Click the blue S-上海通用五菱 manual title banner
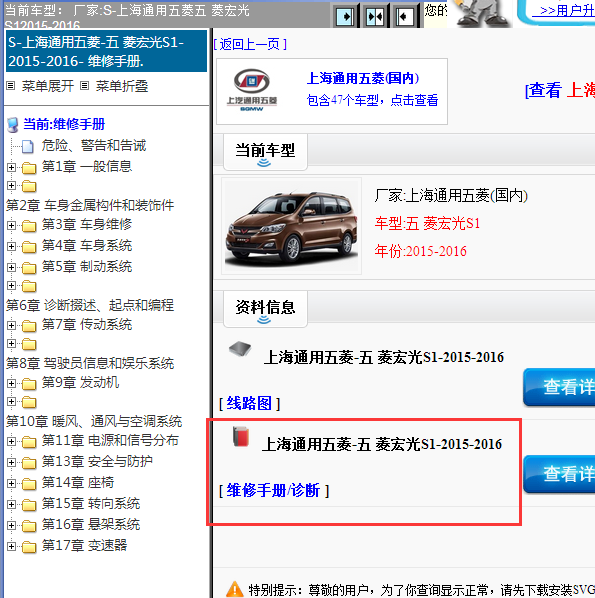 pyautogui.click(x=106, y=51)
